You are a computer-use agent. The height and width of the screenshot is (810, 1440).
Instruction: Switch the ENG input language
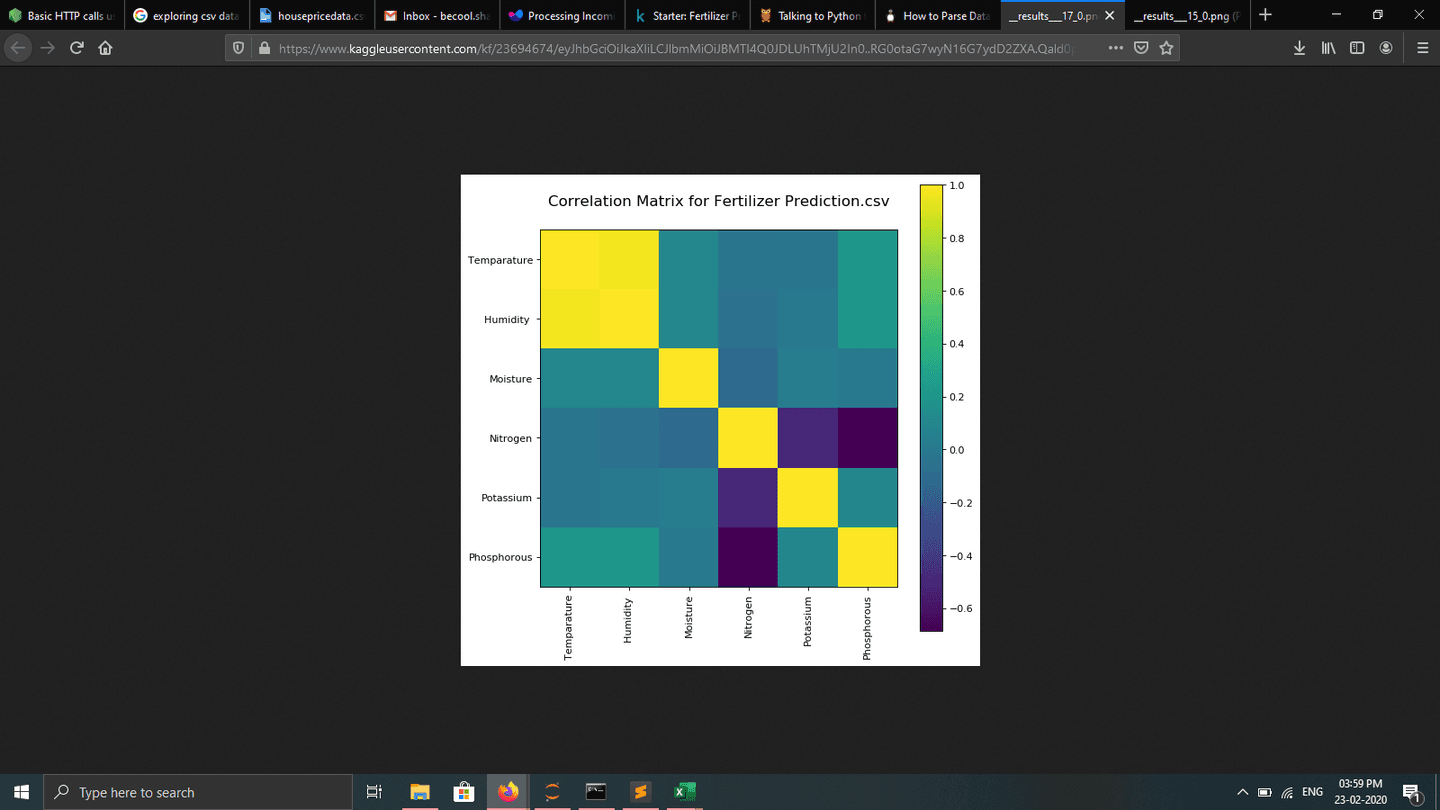point(1312,792)
